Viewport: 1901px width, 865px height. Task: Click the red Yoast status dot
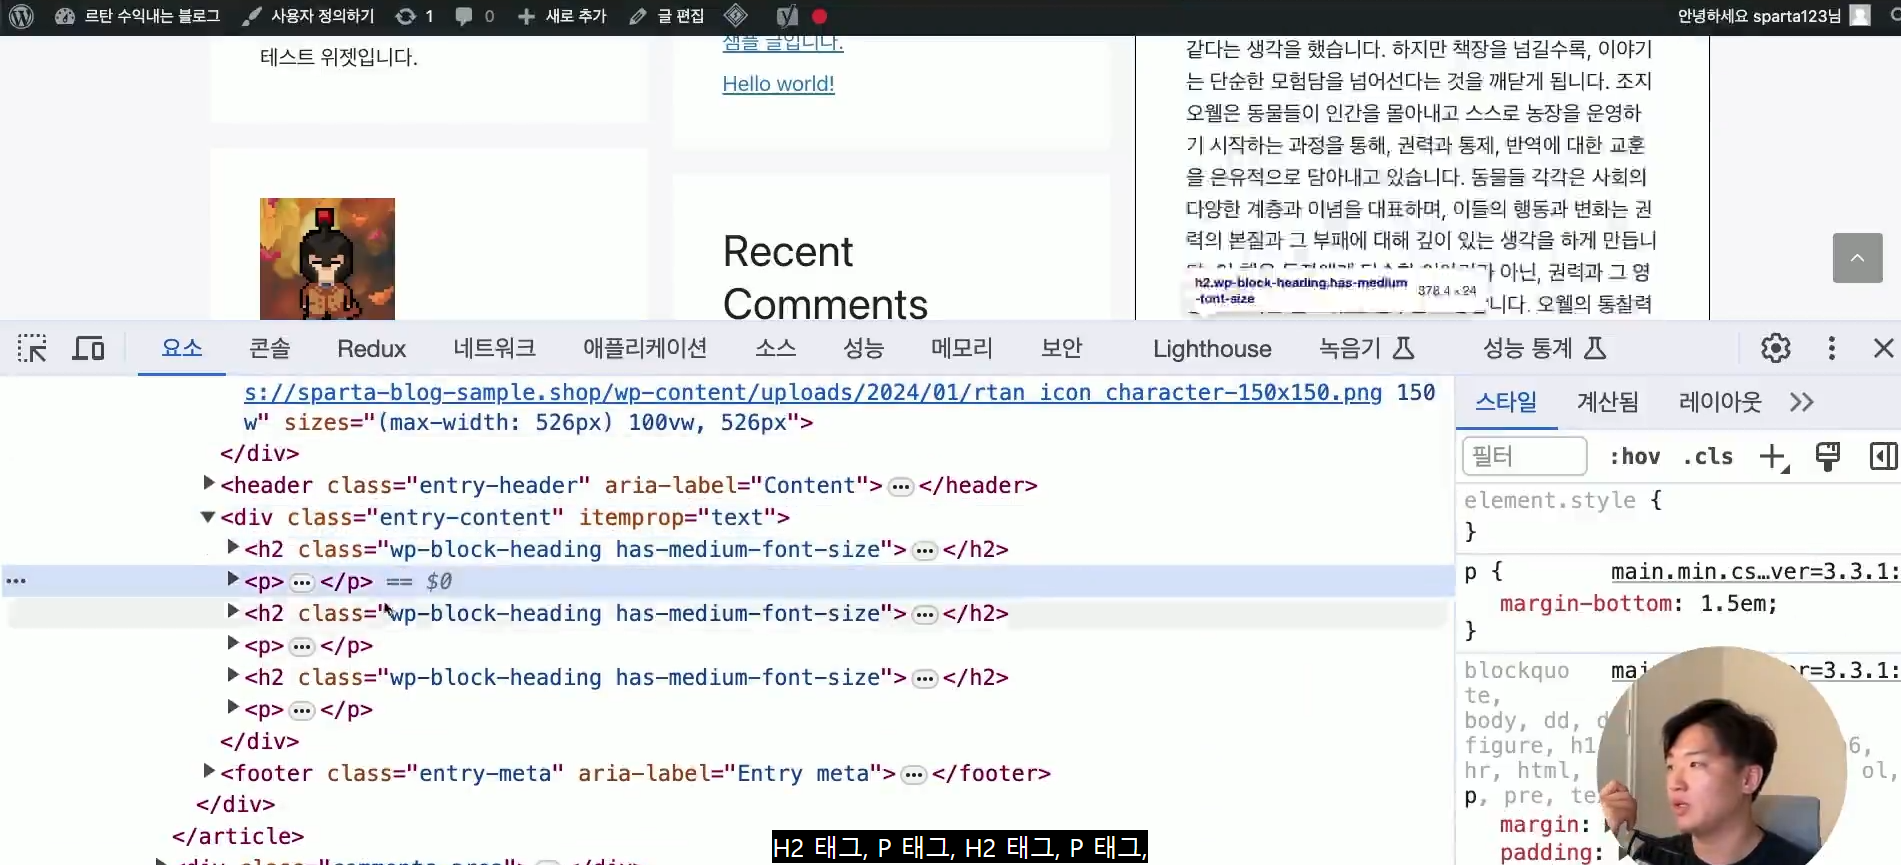819,16
